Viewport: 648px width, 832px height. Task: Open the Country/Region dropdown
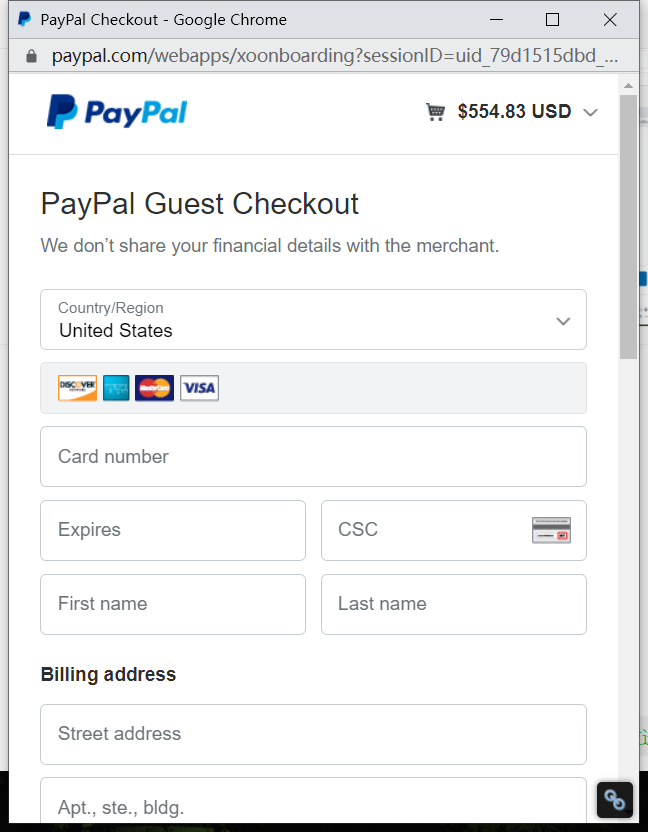(313, 320)
